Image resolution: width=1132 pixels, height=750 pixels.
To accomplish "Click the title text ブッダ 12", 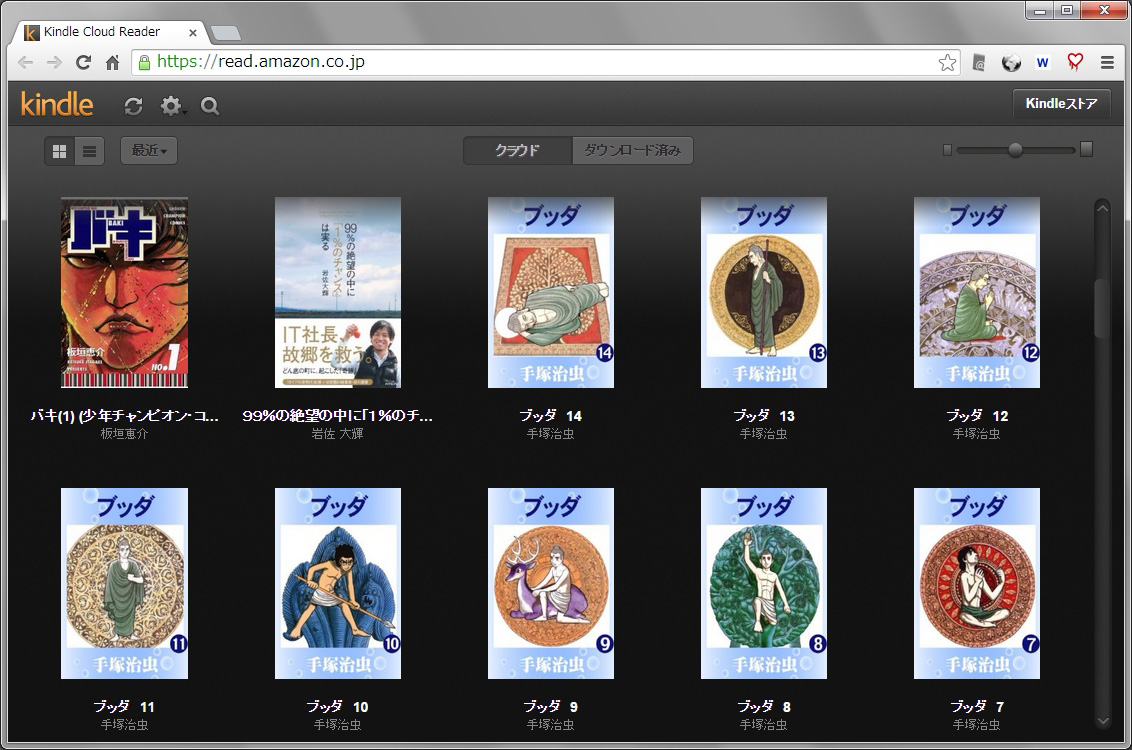I will [977, 416].
